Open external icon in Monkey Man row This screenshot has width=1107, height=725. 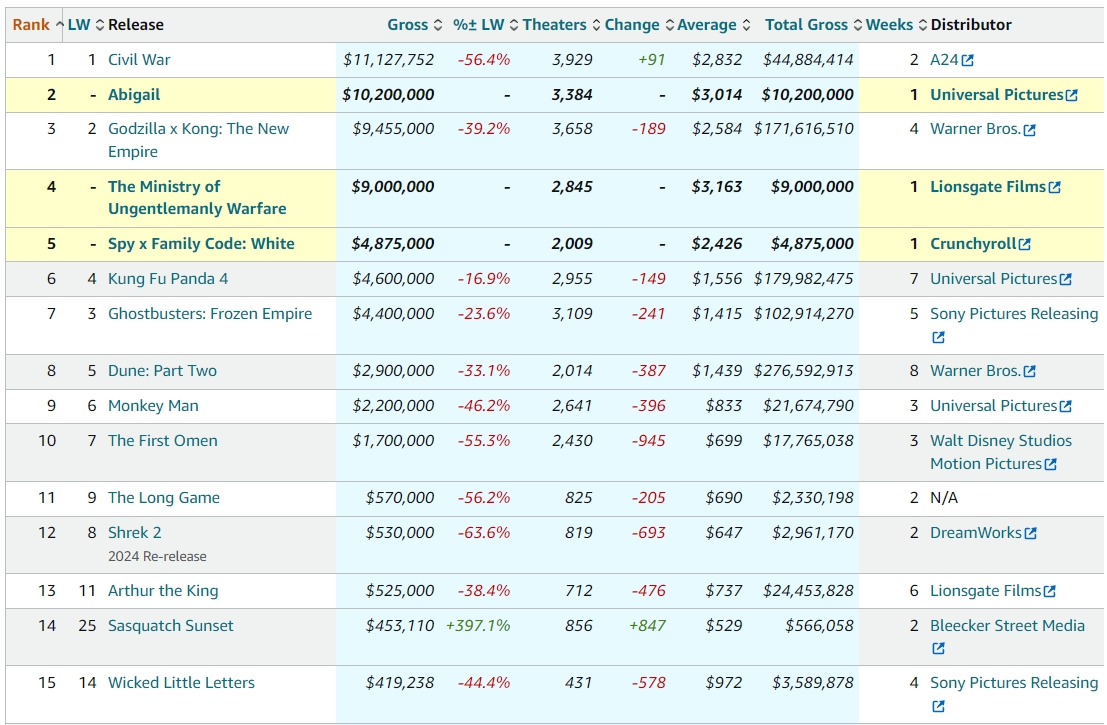[x=1066, y=407]
